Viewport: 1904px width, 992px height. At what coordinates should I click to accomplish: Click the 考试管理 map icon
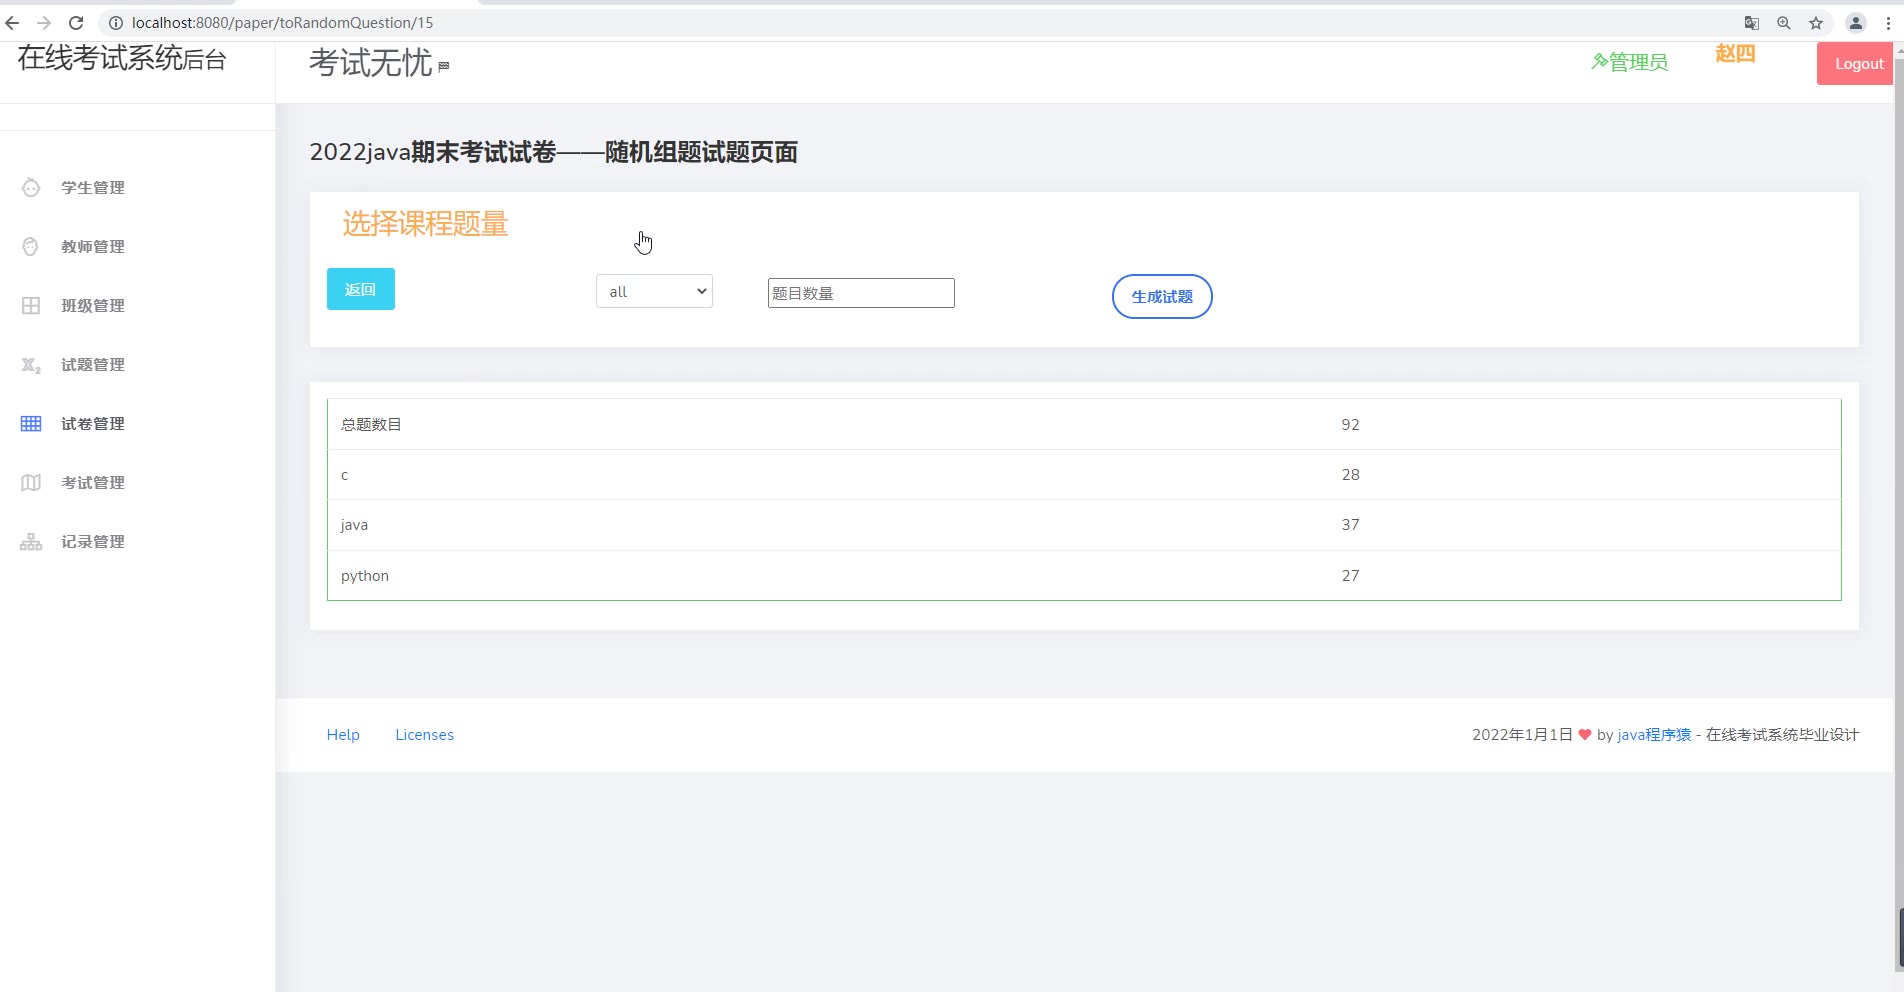point(31,482)
